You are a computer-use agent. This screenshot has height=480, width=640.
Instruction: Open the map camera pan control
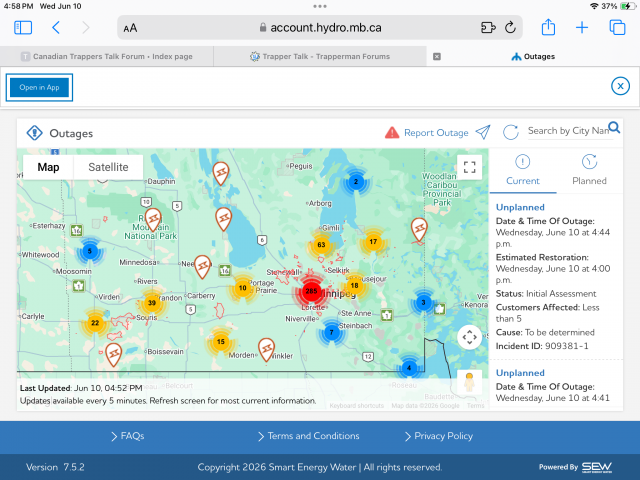pos(469,337)
